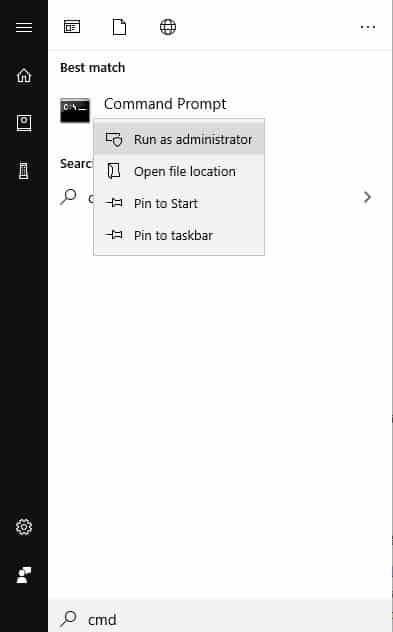Go to the Home icon in sidebar
Viewport: 393px width, 632px height.
(24, 75)
